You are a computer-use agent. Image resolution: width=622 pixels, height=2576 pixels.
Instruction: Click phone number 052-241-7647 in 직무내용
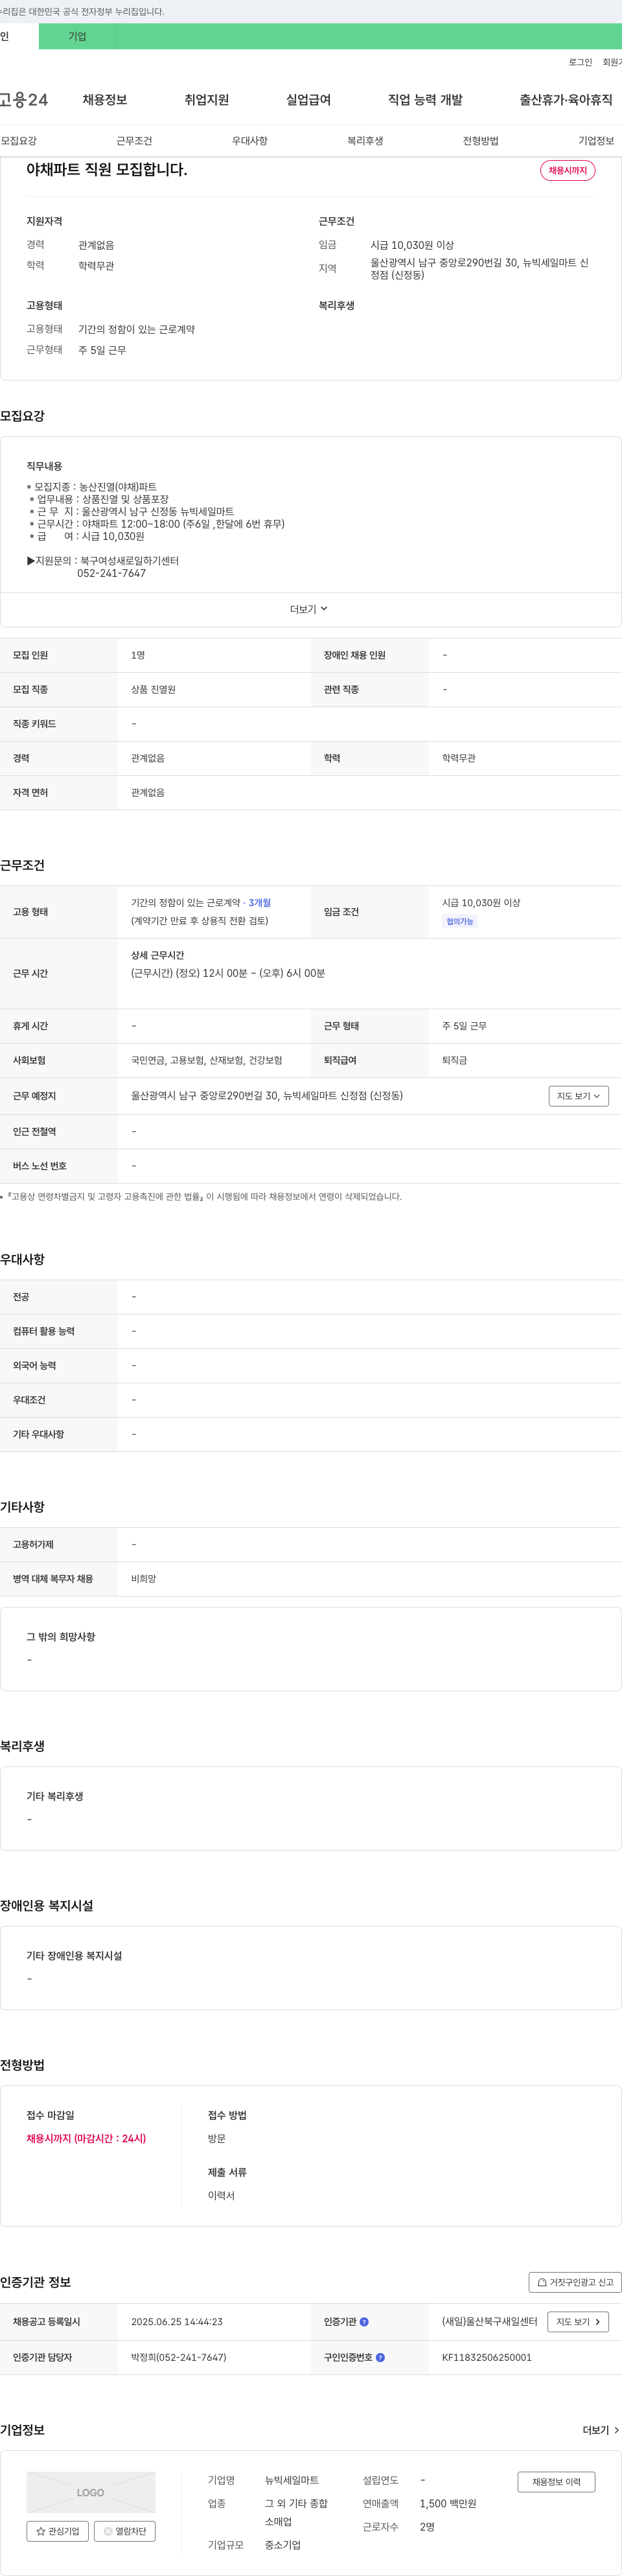(111, 574)
